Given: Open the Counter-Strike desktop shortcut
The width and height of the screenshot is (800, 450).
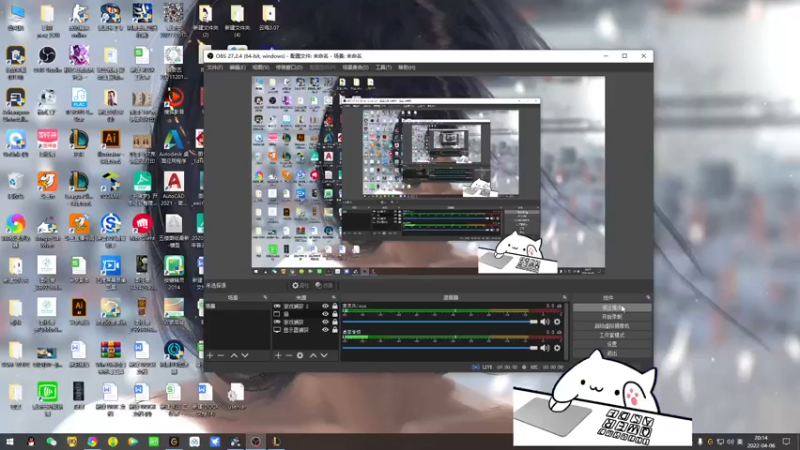Looking at the screenshot, I should click(79, 20).
